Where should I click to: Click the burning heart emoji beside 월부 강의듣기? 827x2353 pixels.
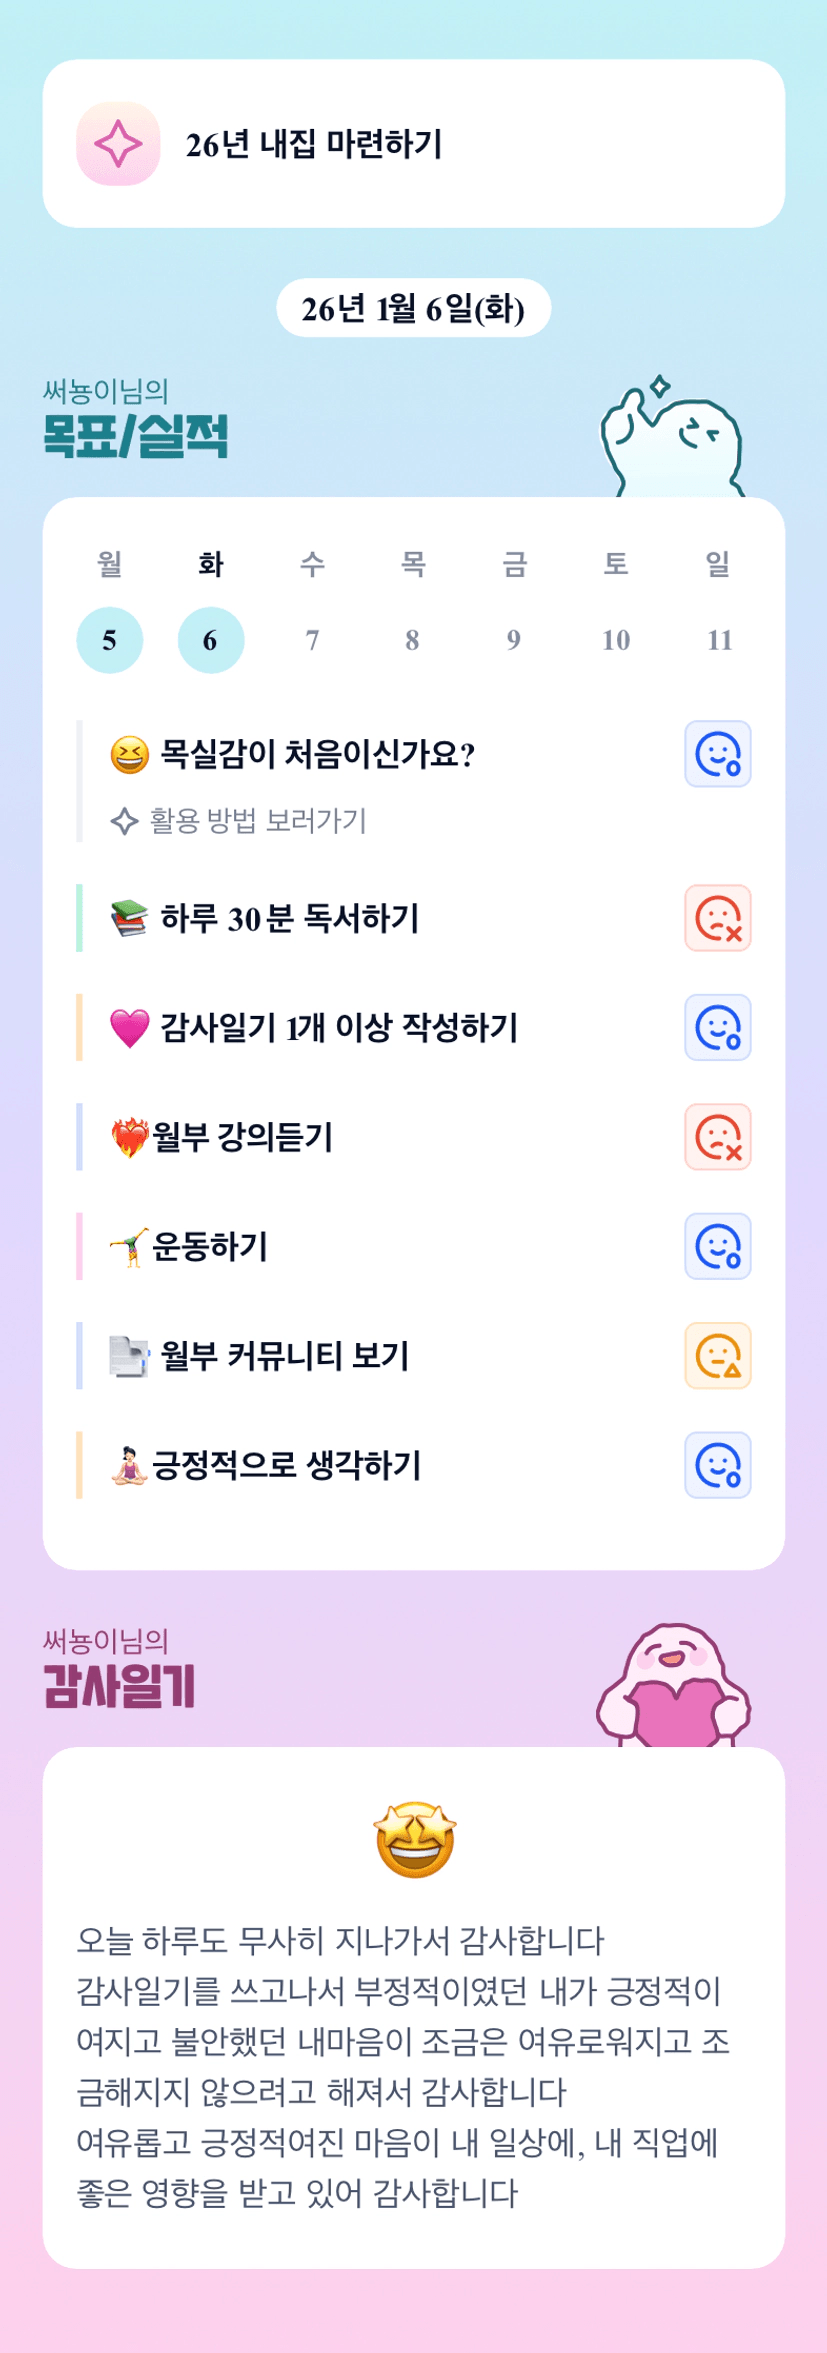(129, 1137)
